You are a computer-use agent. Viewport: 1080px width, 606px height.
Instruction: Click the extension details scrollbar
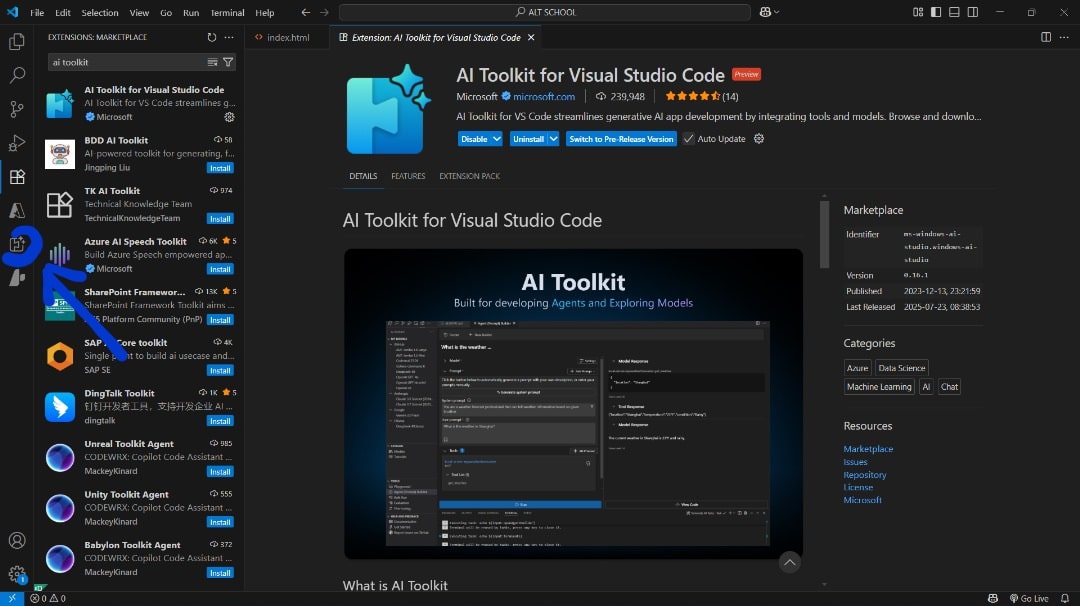tap(824, 234)
